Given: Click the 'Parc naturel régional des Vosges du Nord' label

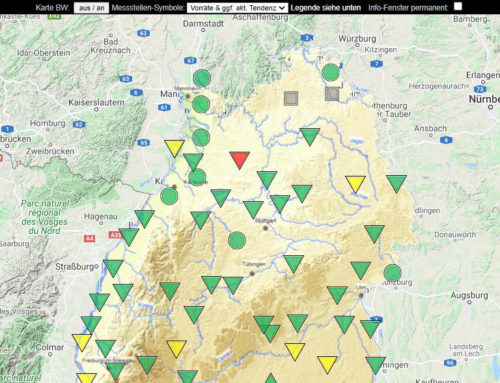Looking at the screenshot, I should coord(44,217).
